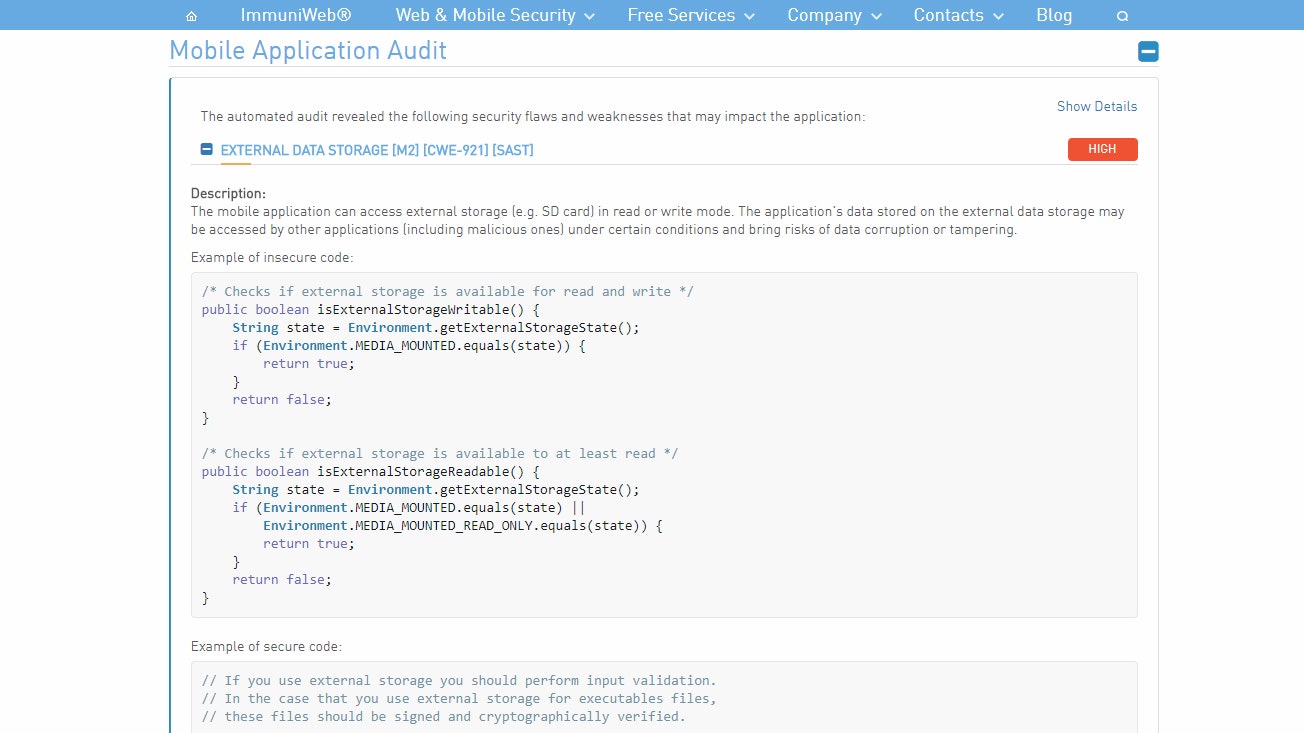Click the Mobile Application Audit title
Image resolution: width=1304 pixels, height=733 pixels.
point(308,50)
